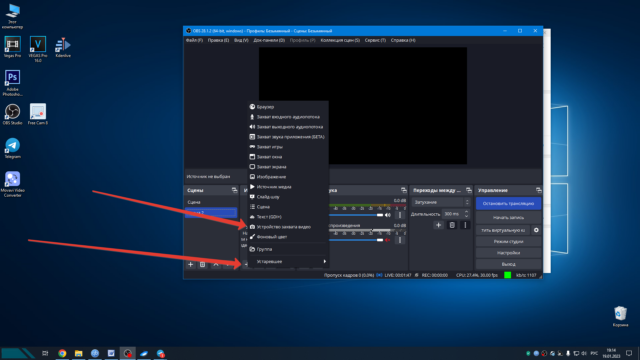Image resolution: width=640 pixels, height=360 pixels.
Task: Mute the first audio channel speaker
Action: tap(388, 215)
